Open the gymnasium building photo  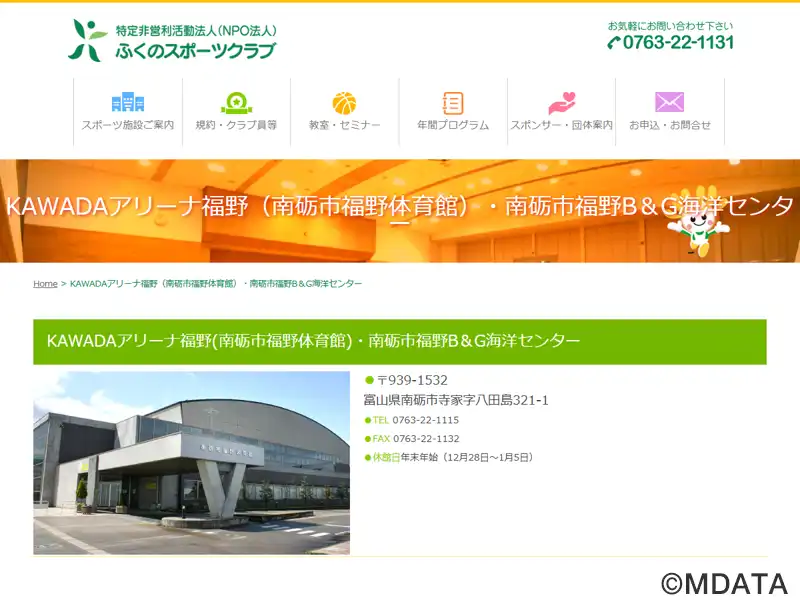point(191,463)
